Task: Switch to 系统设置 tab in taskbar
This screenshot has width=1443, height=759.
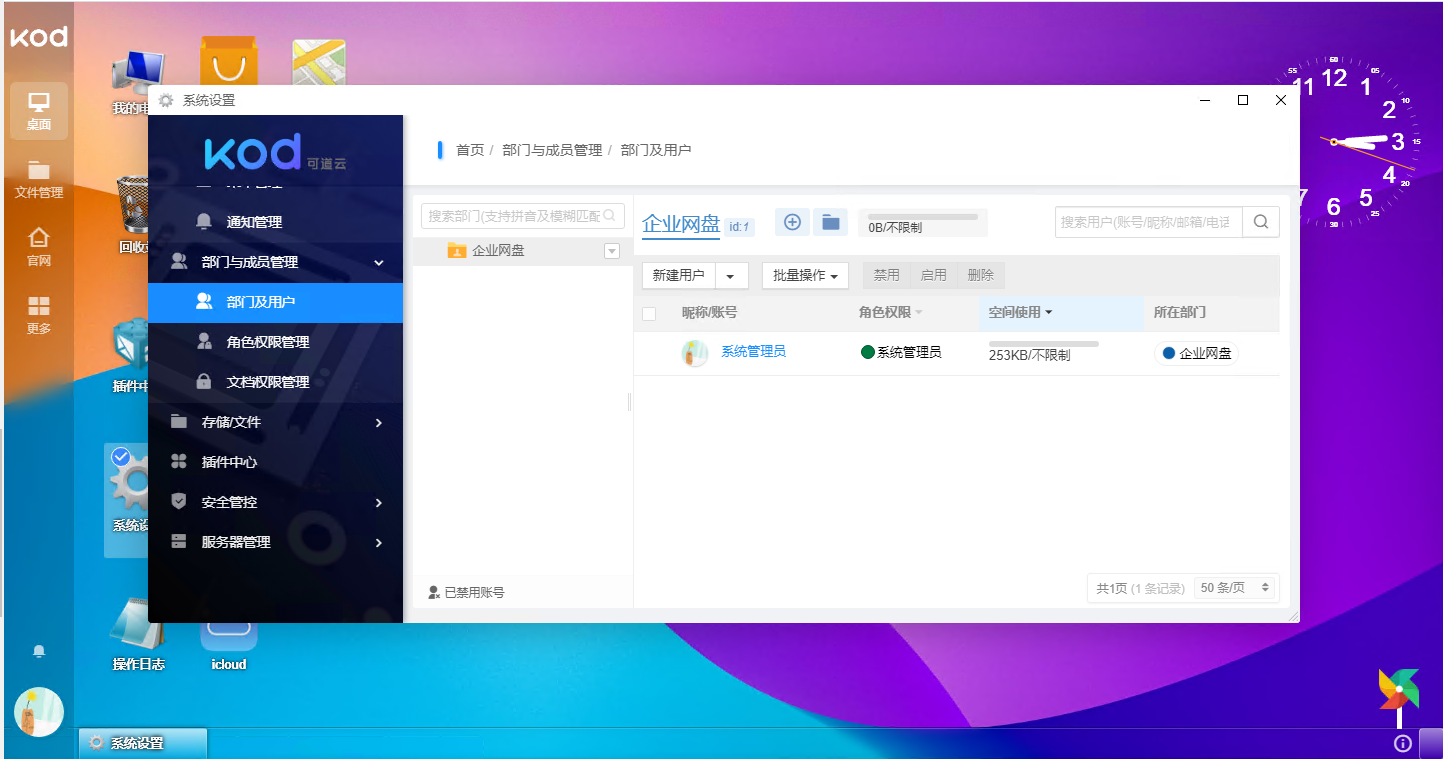Action: pos(143,743)
